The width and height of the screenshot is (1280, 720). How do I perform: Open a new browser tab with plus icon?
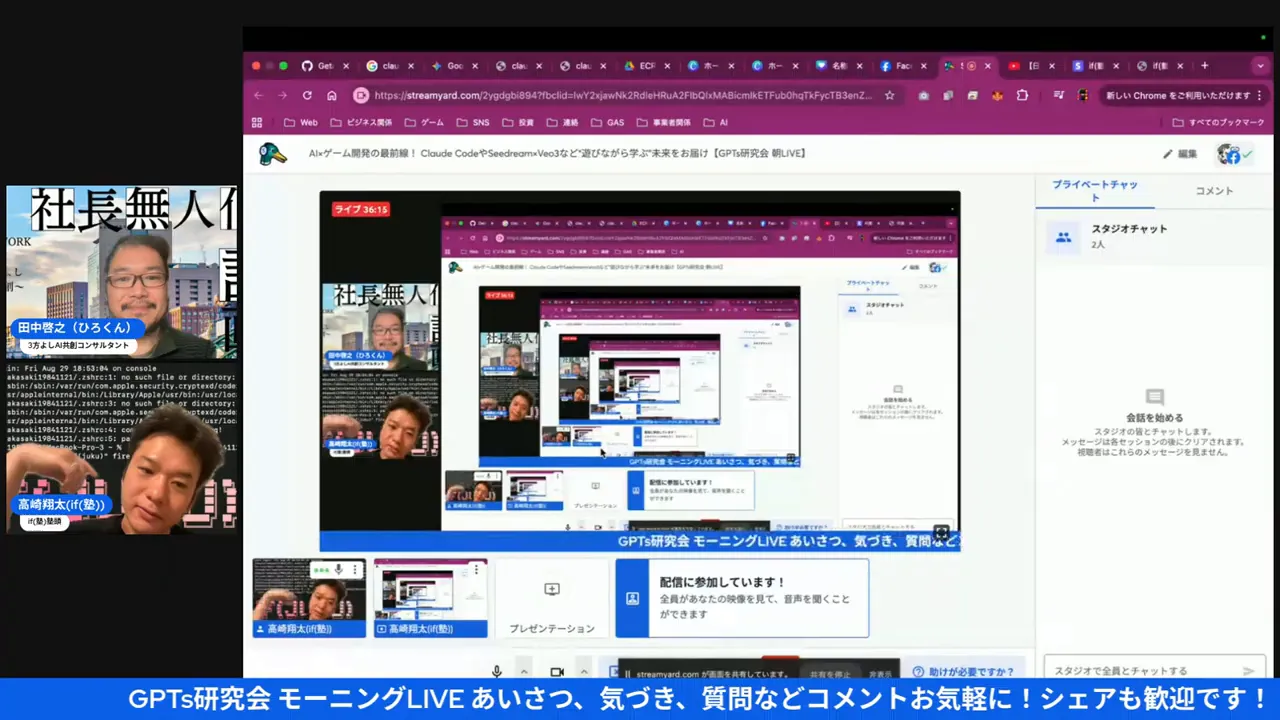pyautogui.click(x=1204, y=66)
